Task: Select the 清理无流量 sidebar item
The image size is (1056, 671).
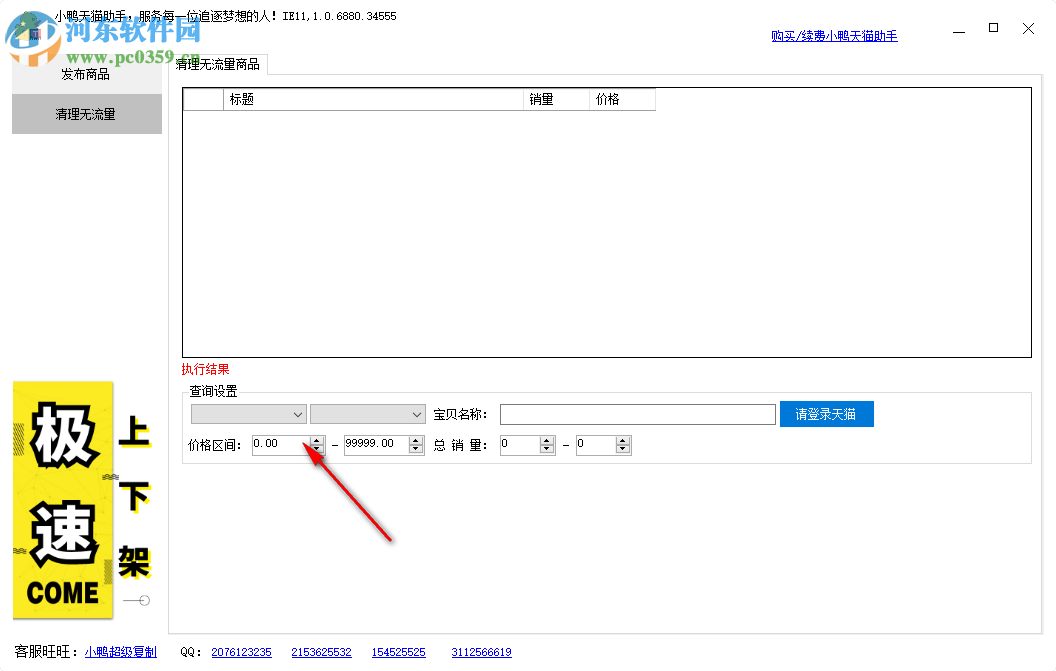Action: 86,115
